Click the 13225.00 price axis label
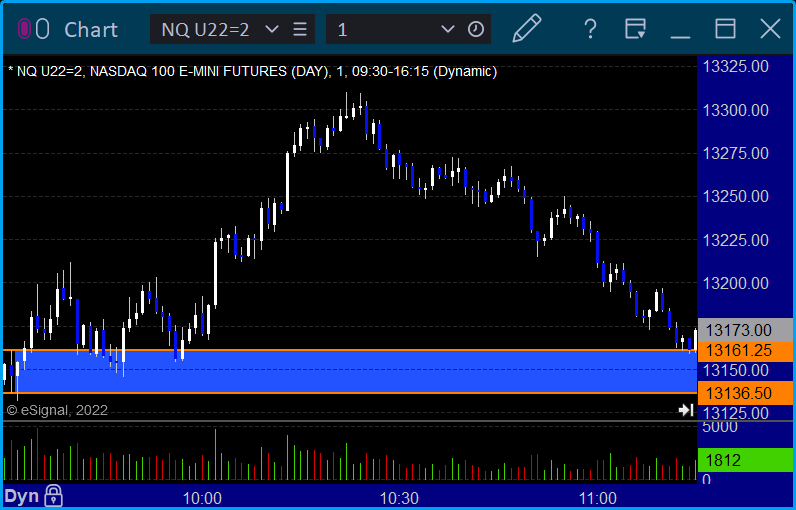The width and height of the screenshot is (796, 510). coord(736,240)
